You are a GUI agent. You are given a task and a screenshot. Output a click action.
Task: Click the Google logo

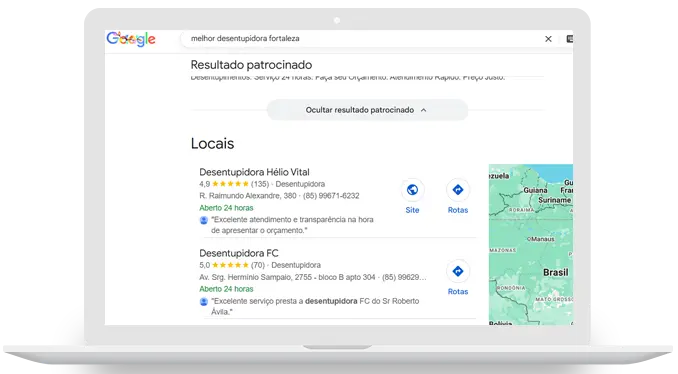131,39
